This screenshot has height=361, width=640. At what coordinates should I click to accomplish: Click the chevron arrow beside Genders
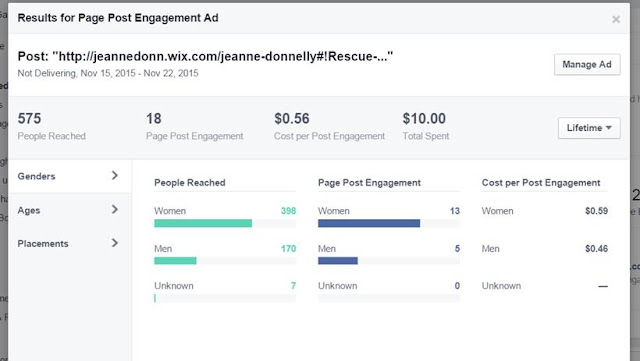[x=115, y=176]
